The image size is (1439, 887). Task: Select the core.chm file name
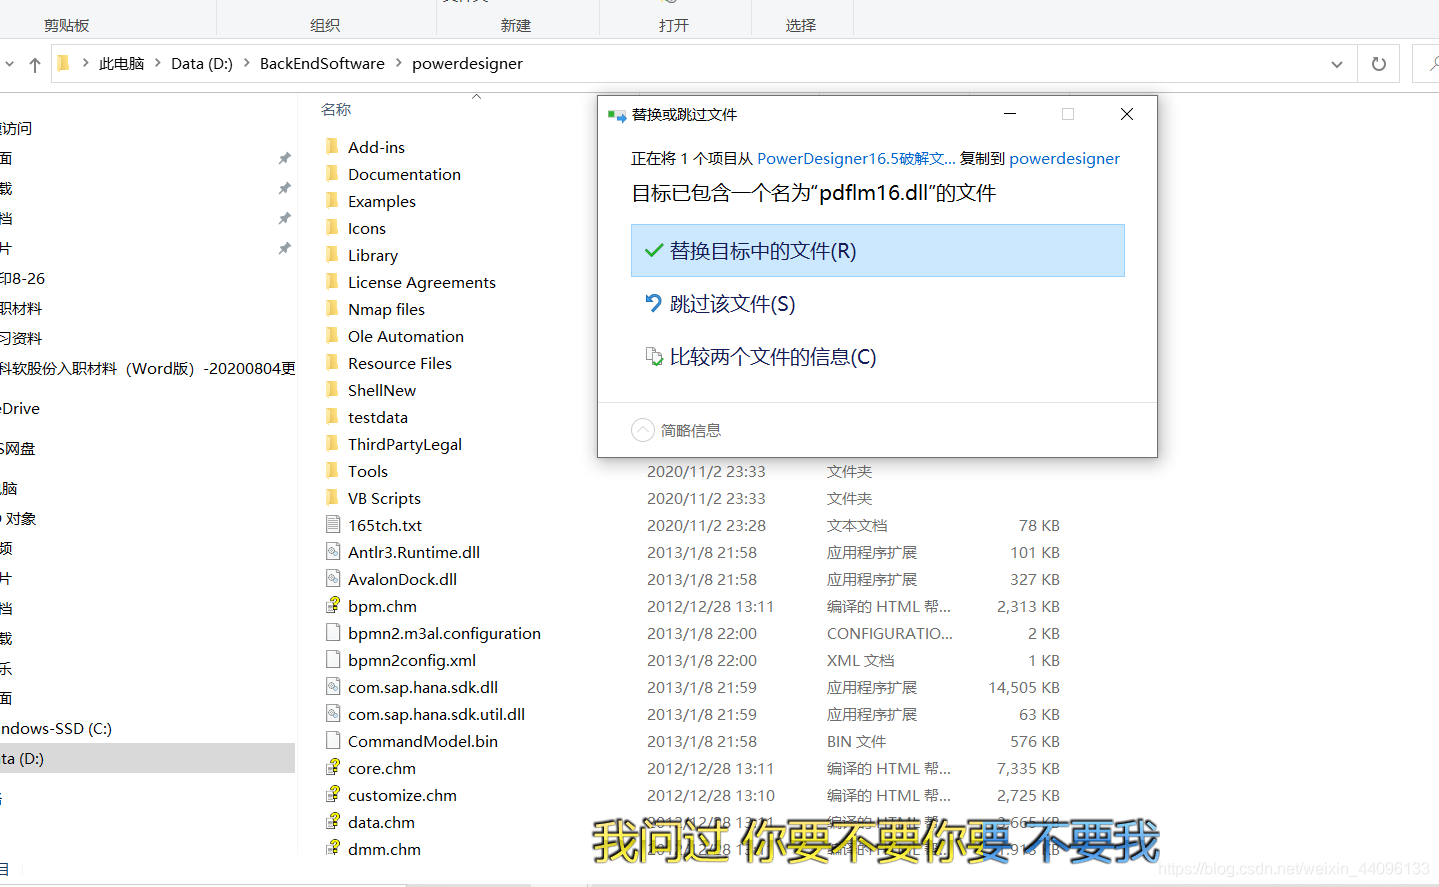click(x=382, y=768)
